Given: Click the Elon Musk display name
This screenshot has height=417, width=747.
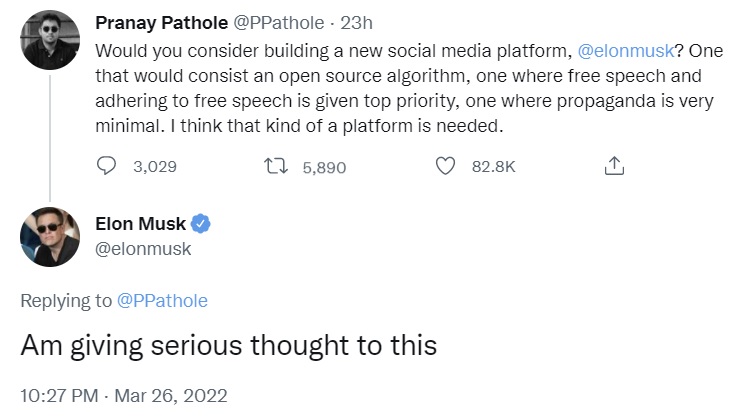Looking at the screenshot, I should [x=139, y=224].
